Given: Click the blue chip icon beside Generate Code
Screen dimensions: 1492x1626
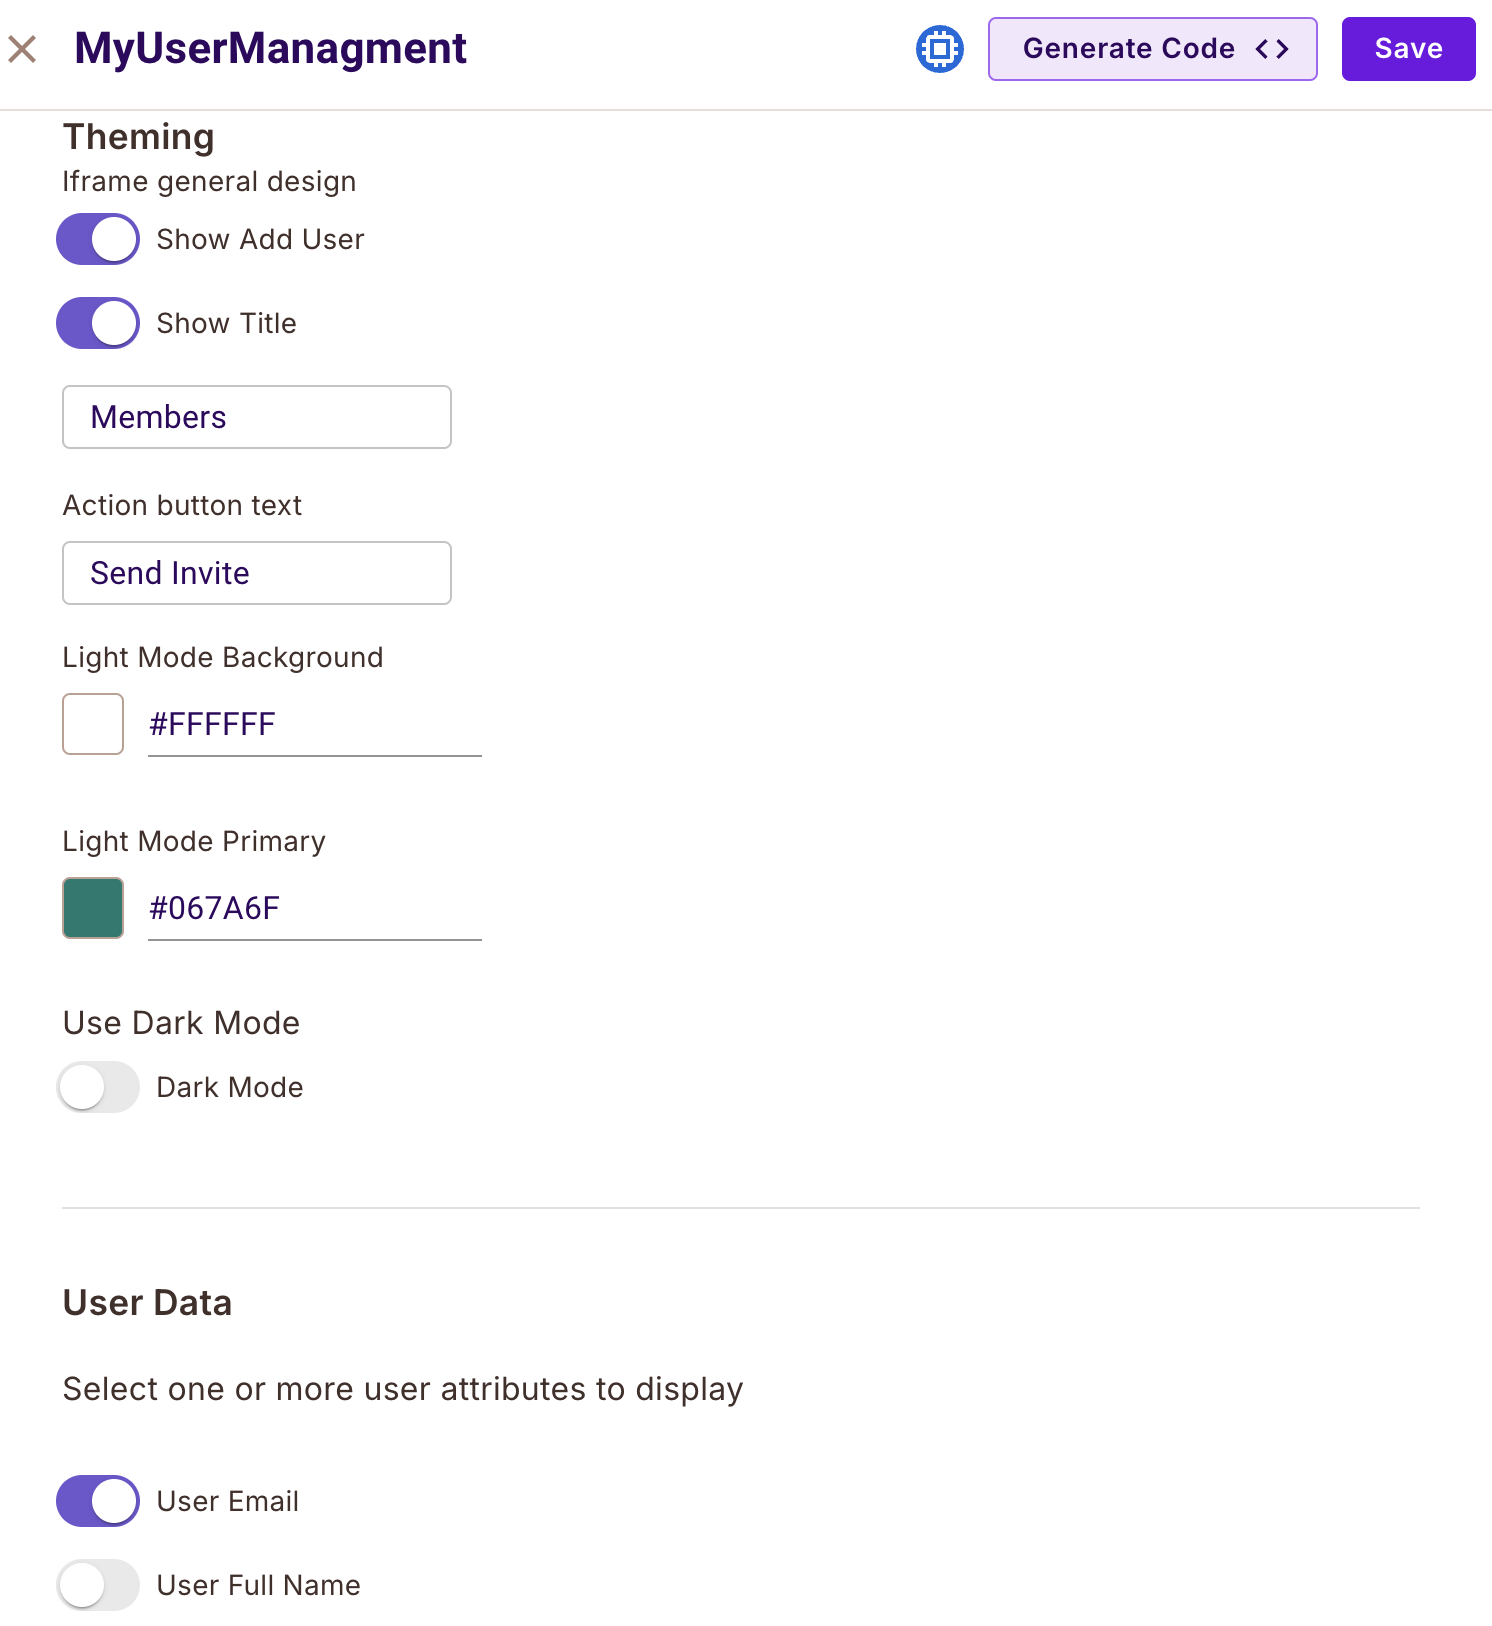Looking at the screenshot, I should pos(939,49).
